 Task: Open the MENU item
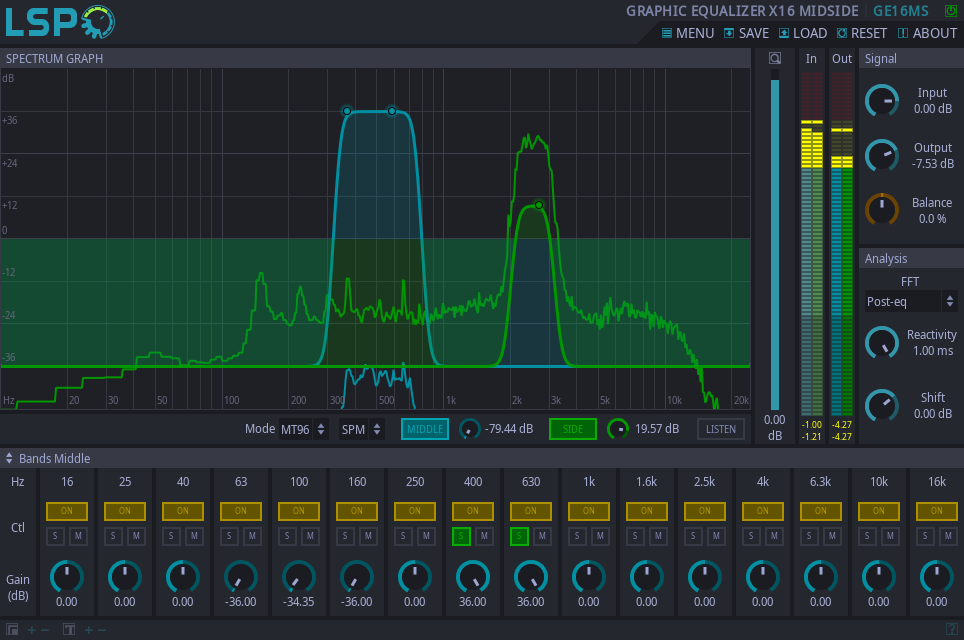coord(688,33)
